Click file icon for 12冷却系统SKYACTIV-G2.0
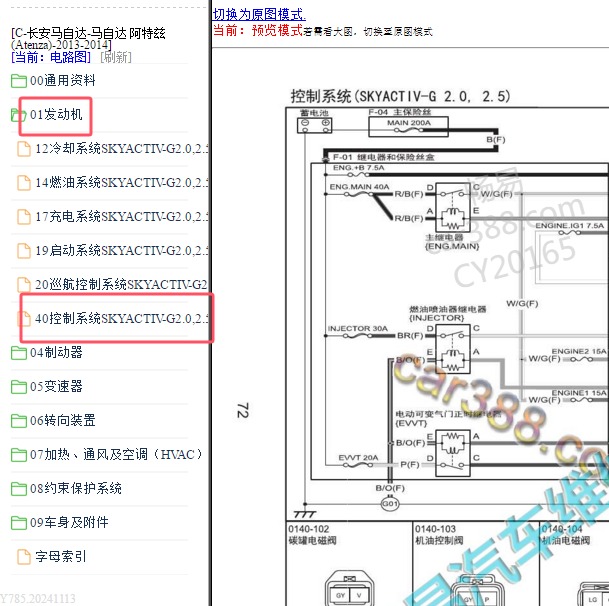Viewport: 609px width, 606px height. click(24, 149)
